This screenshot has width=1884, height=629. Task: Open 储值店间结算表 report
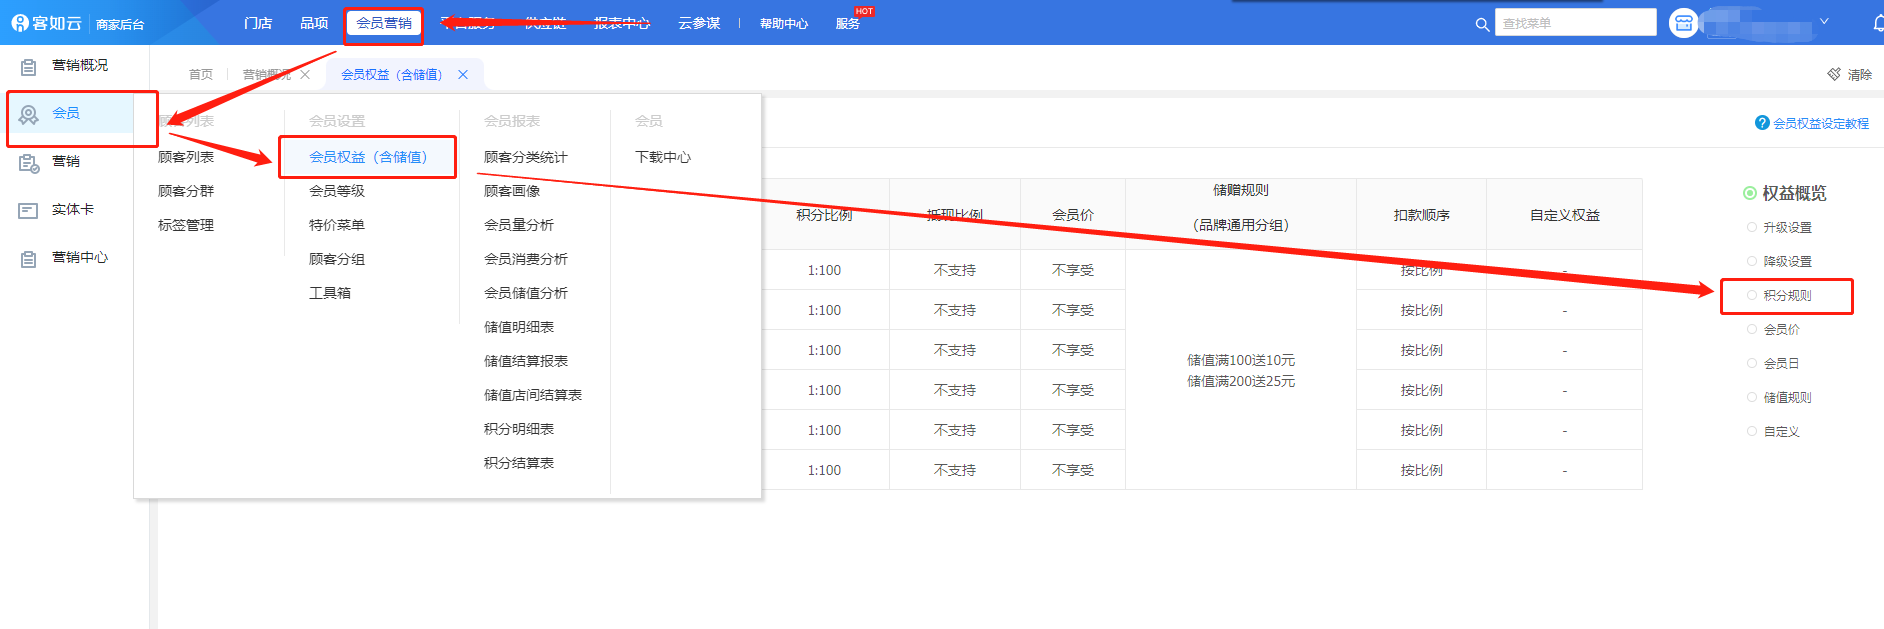click(x=533, y=395)
